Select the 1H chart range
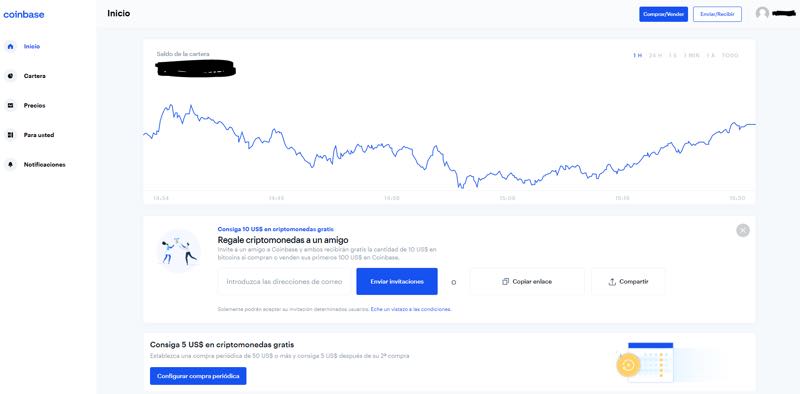The height and width of the screenshot is (394, 800). tap(637, 56)
